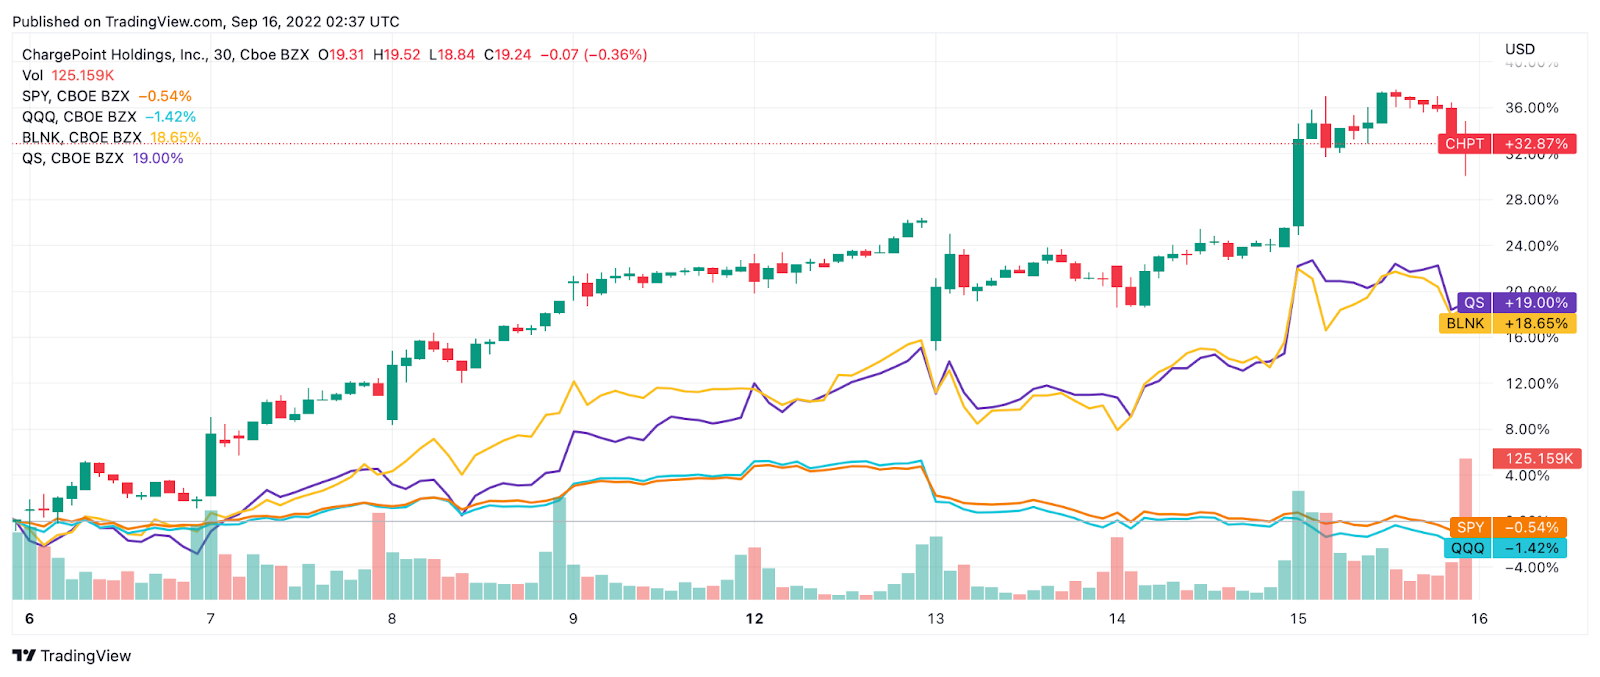The image size is (1600, 677).
Task: Select the SPY, CBOE BZX legend entry
Action: click(x=107, y=96)
